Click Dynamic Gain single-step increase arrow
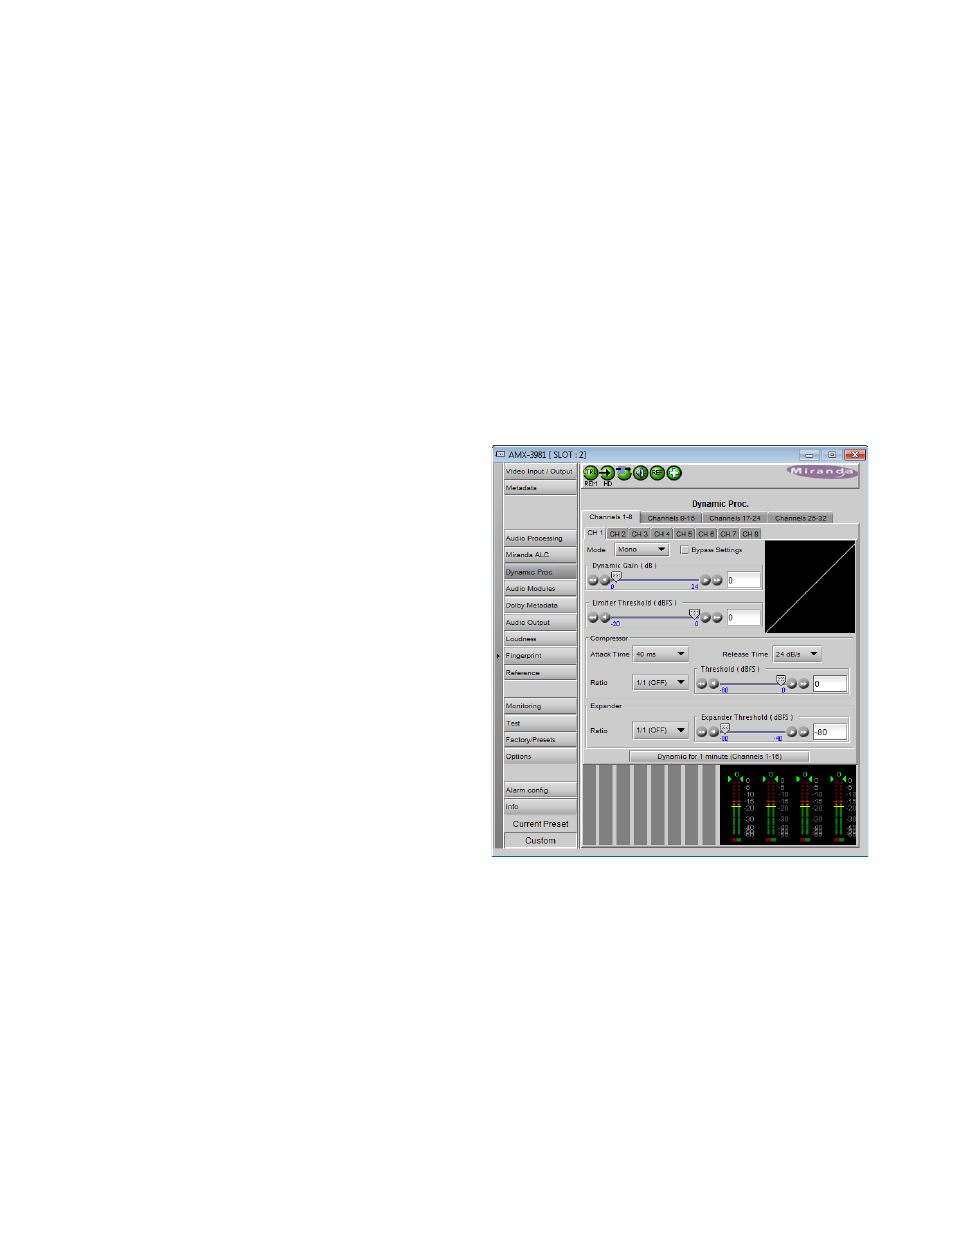Screen dimensions: 954x1235 [x=706, y=580]
